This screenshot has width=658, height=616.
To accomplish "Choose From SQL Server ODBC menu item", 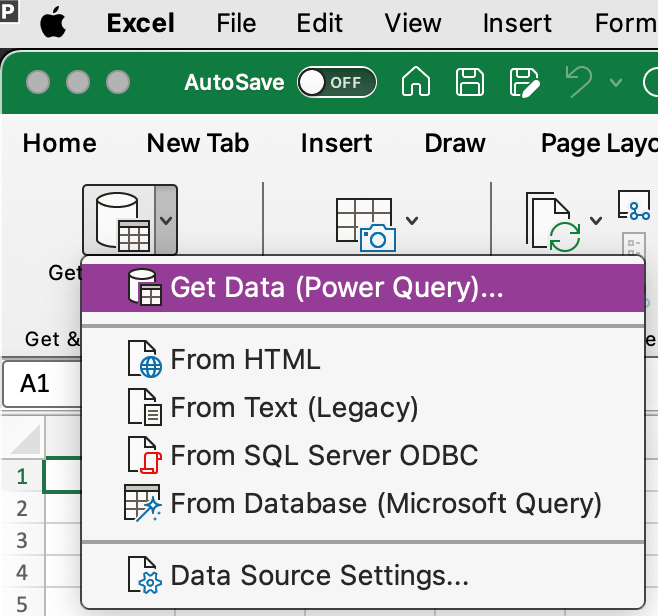I will [363, 455].
